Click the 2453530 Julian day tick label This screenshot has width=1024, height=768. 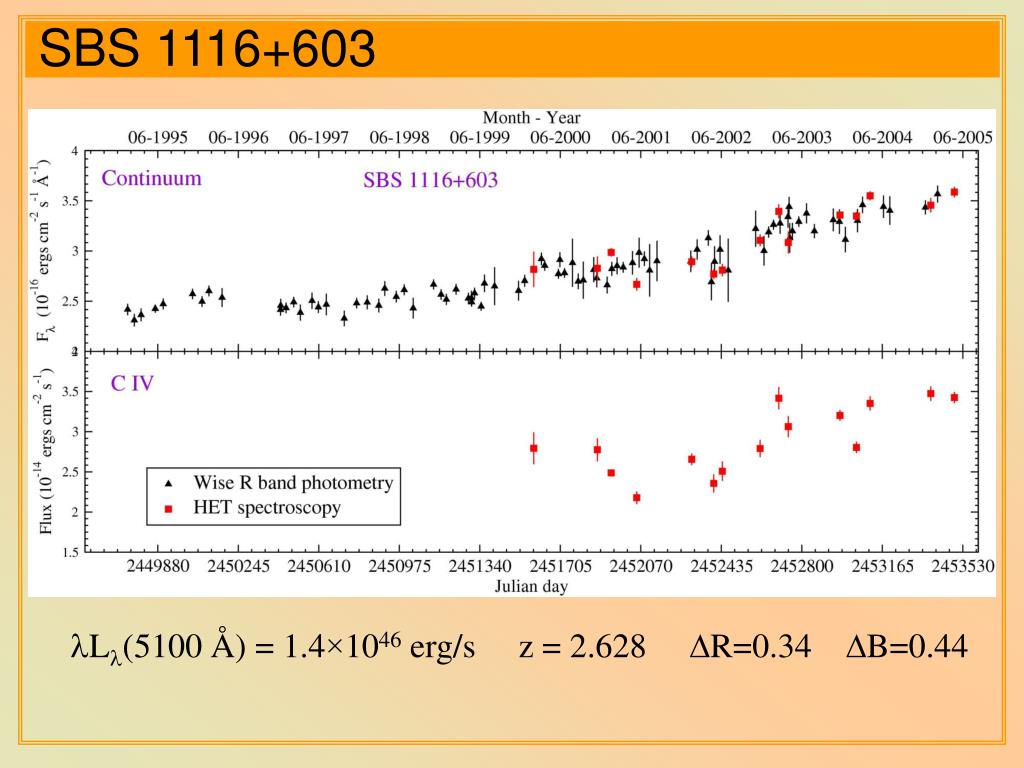pos(963,566)
